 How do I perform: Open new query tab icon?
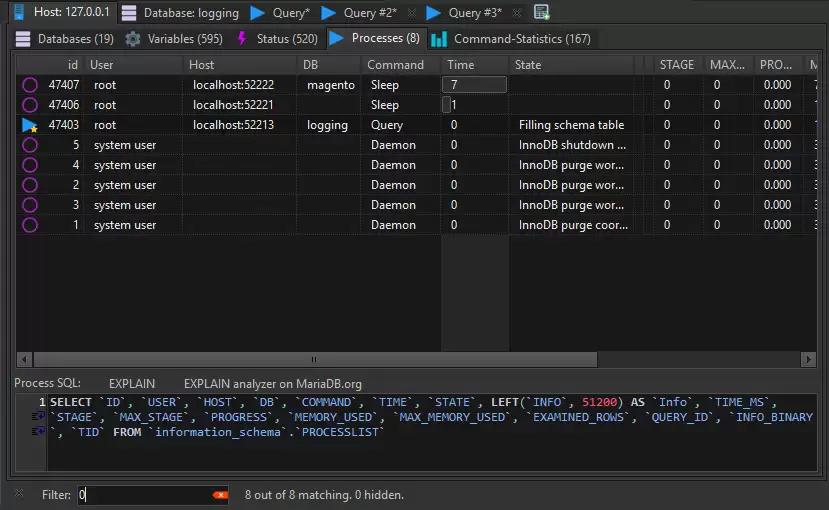pyautogui.click(x=542, y=13)
